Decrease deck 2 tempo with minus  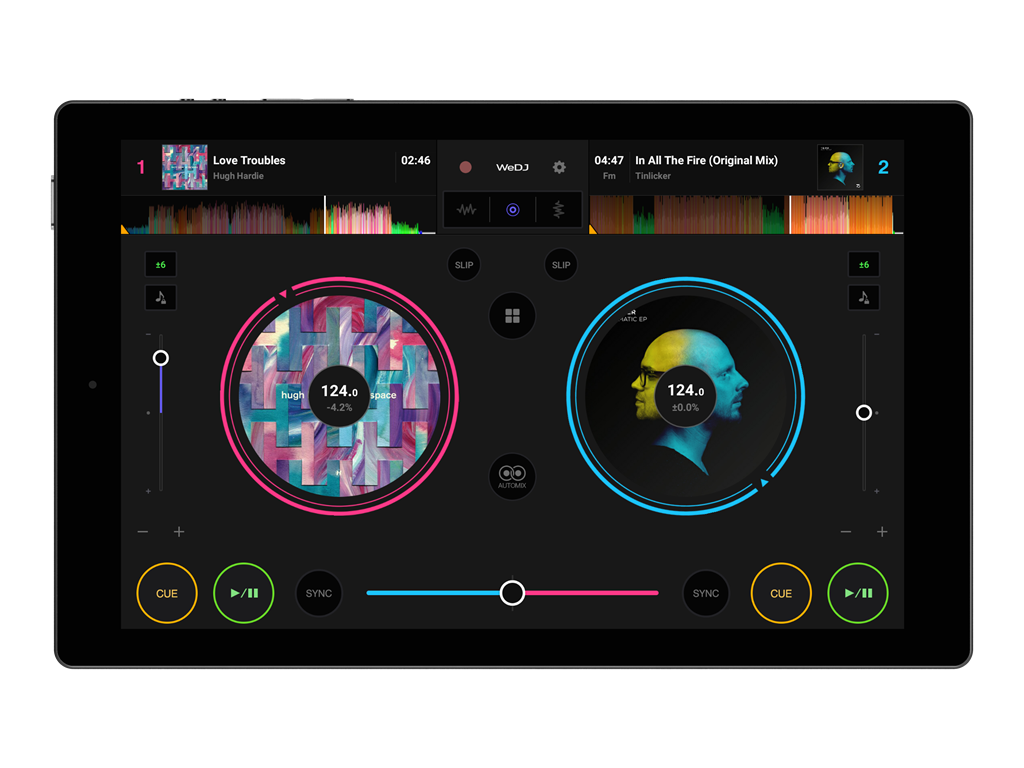(x=846, y=532)
